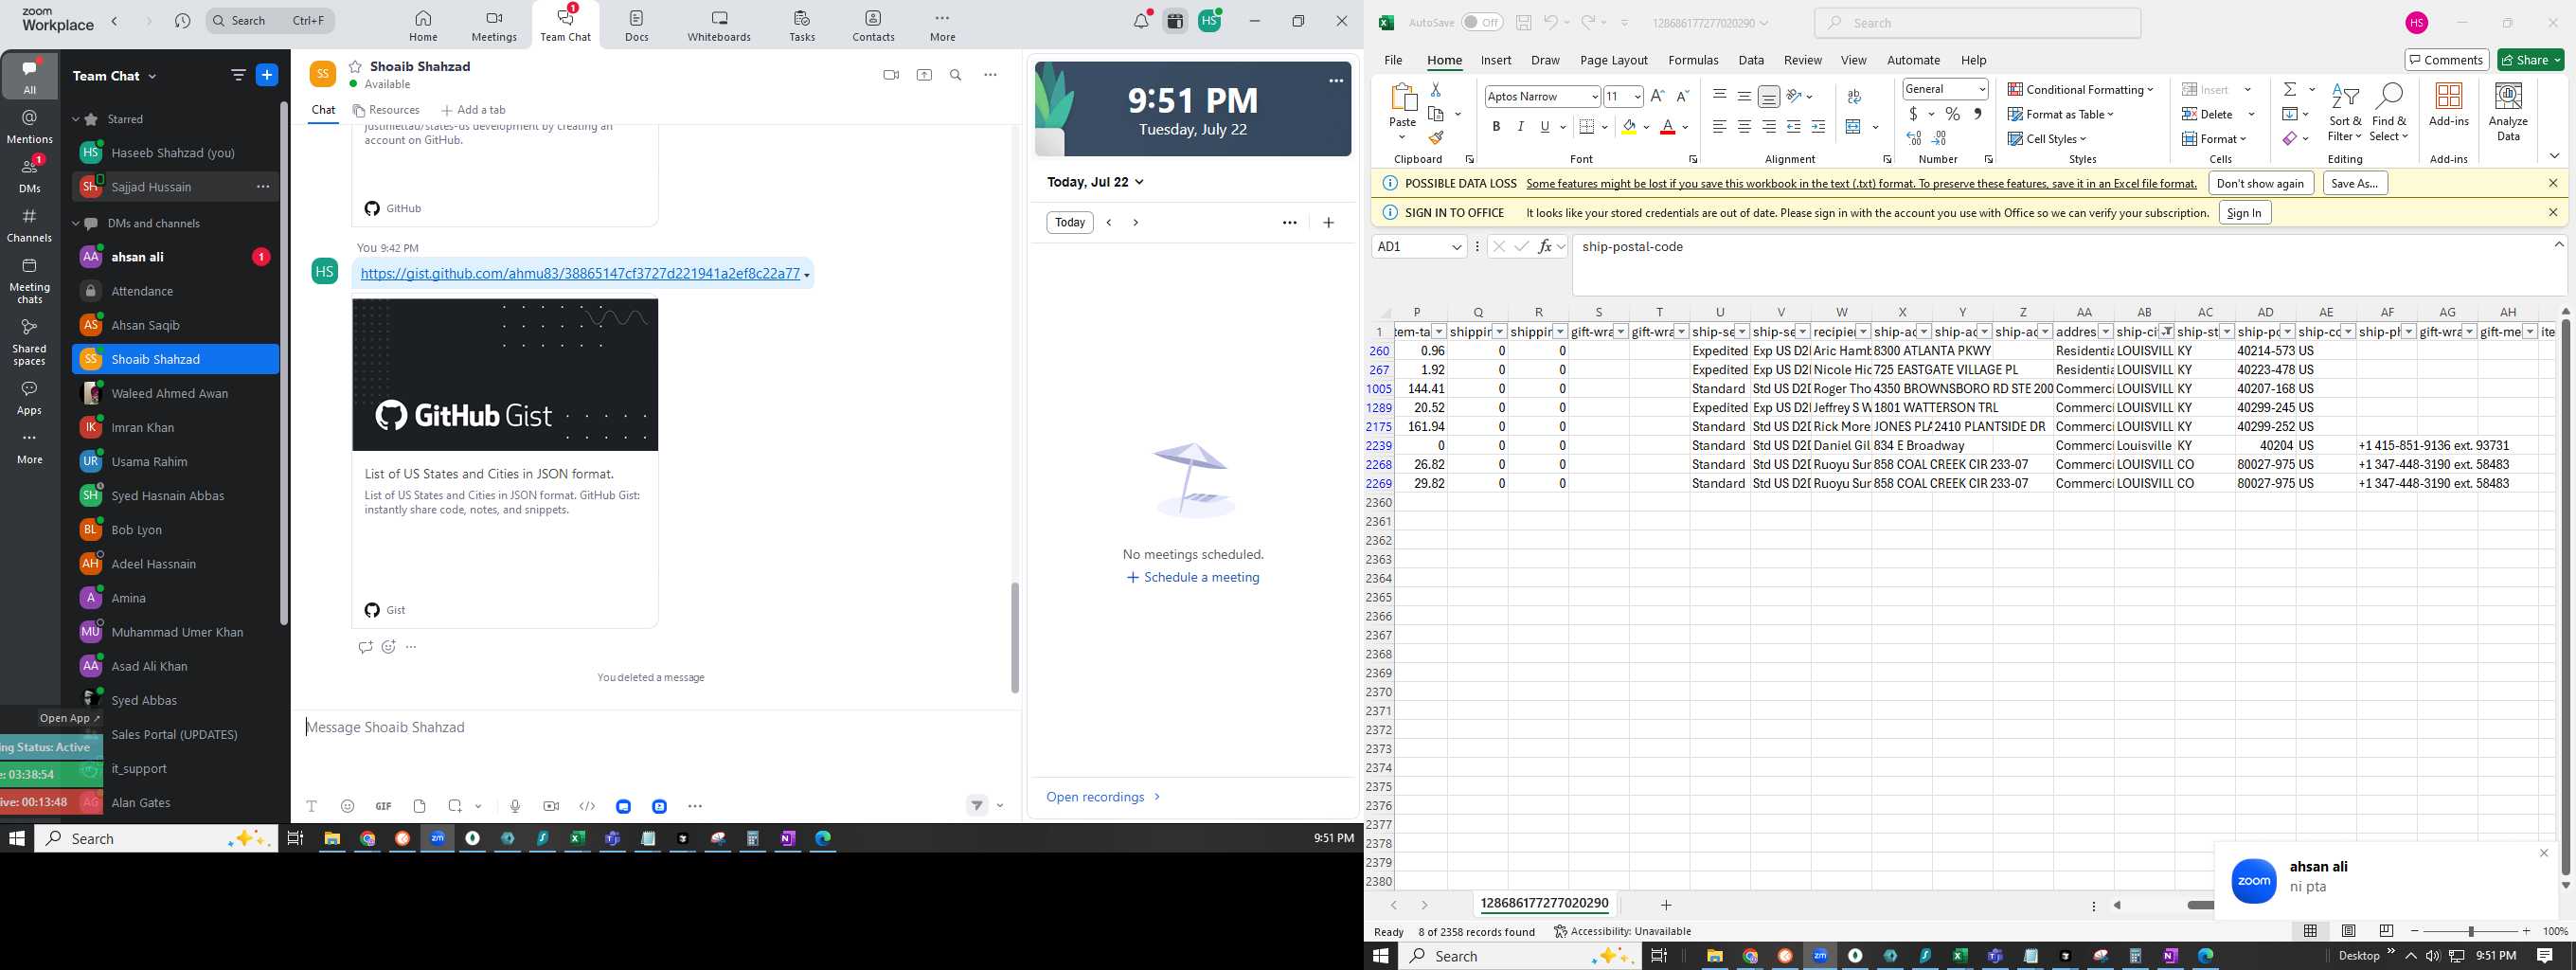Screen dimensions: 2576x970
Task: Increase font size in the Excel ribbon
Action: point(1657,96)
